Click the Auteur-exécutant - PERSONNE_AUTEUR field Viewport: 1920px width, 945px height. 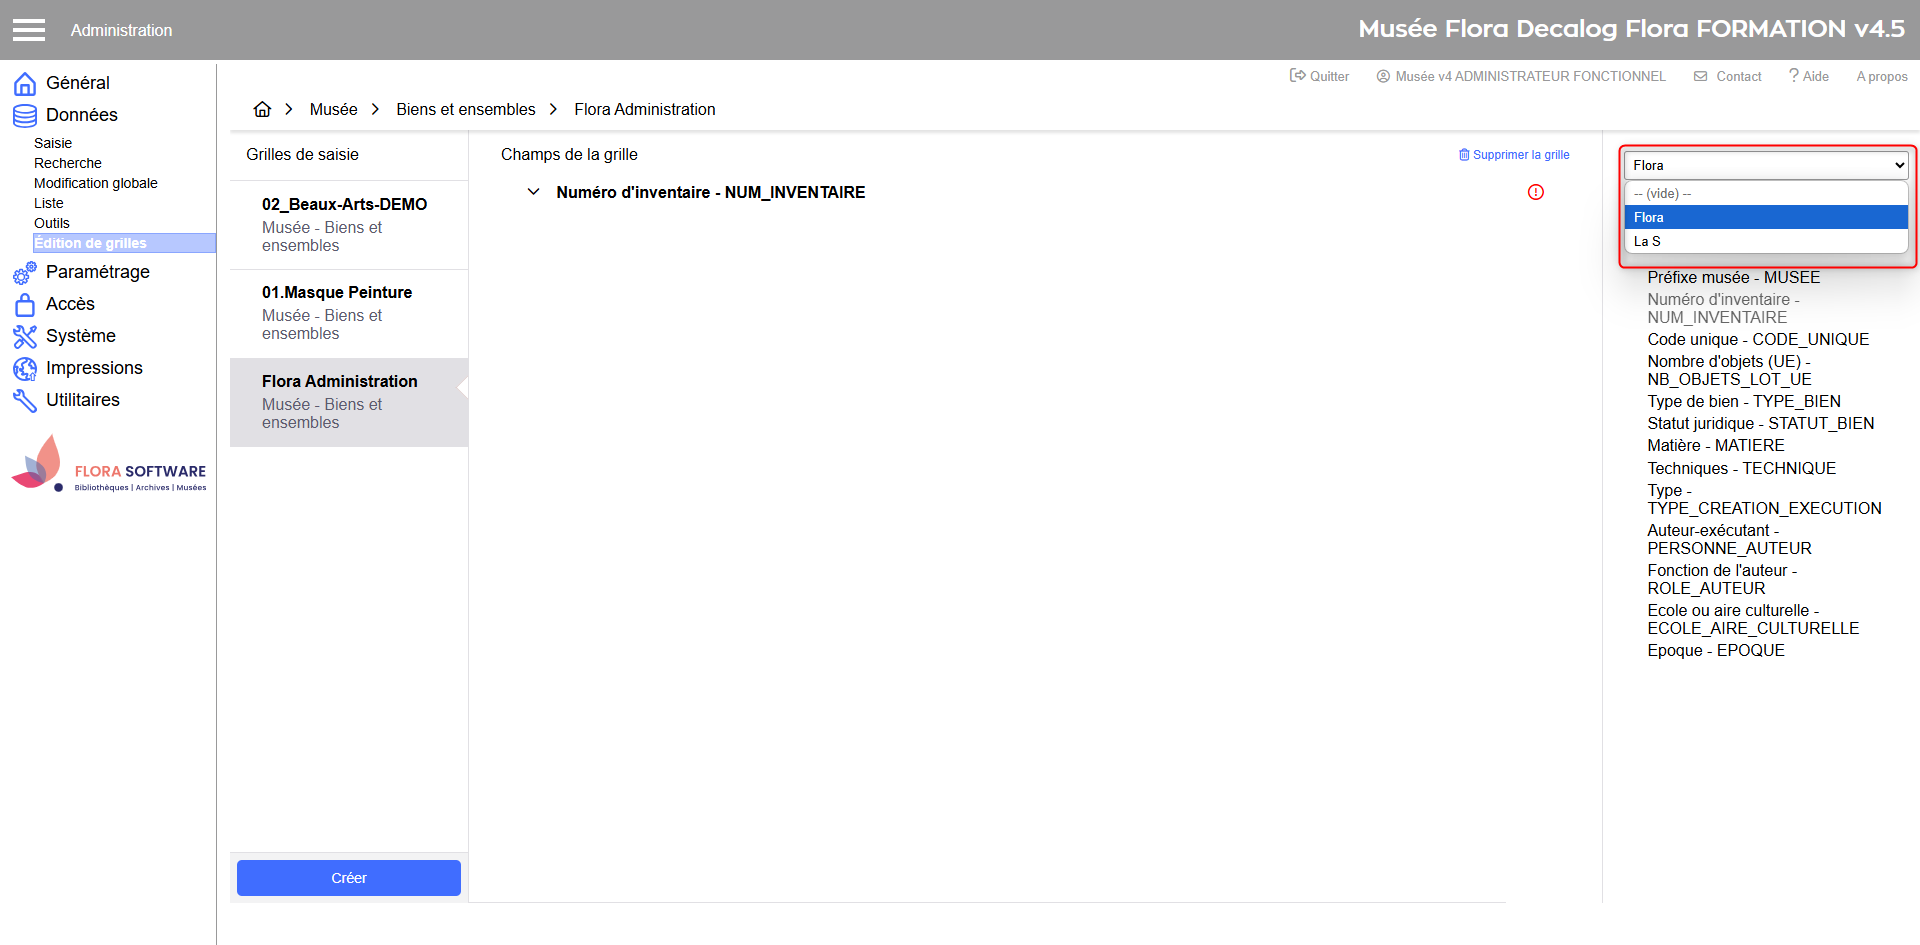(x=1730, y=540)
